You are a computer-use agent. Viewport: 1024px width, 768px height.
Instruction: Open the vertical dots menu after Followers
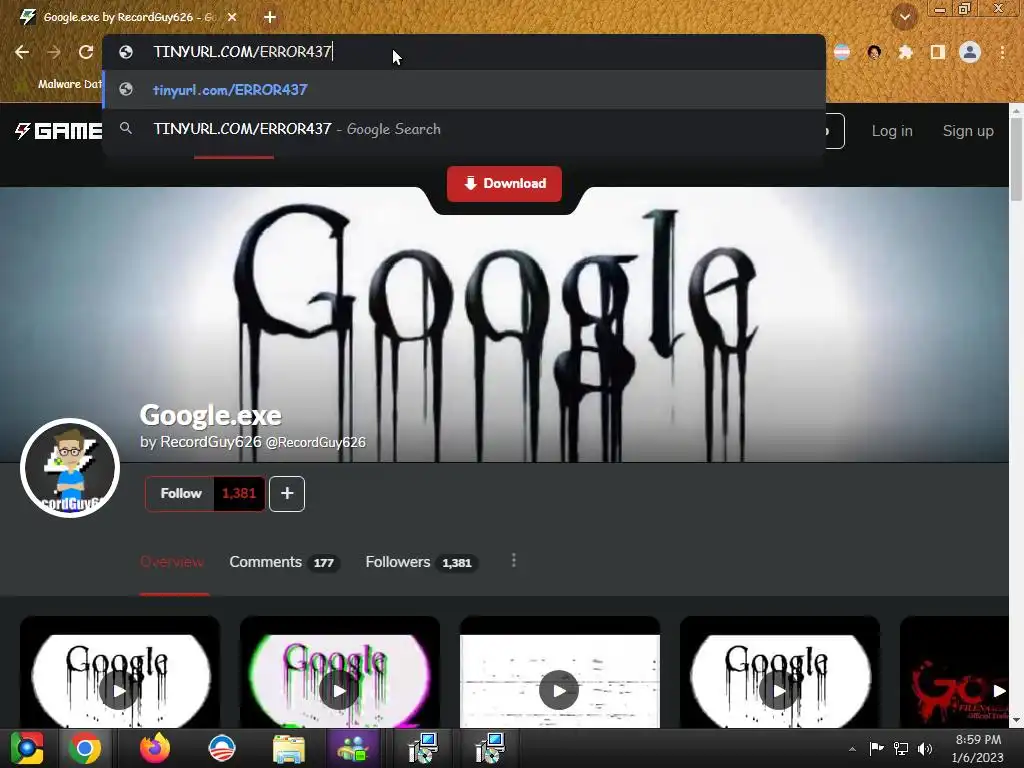tap(514, 561)
